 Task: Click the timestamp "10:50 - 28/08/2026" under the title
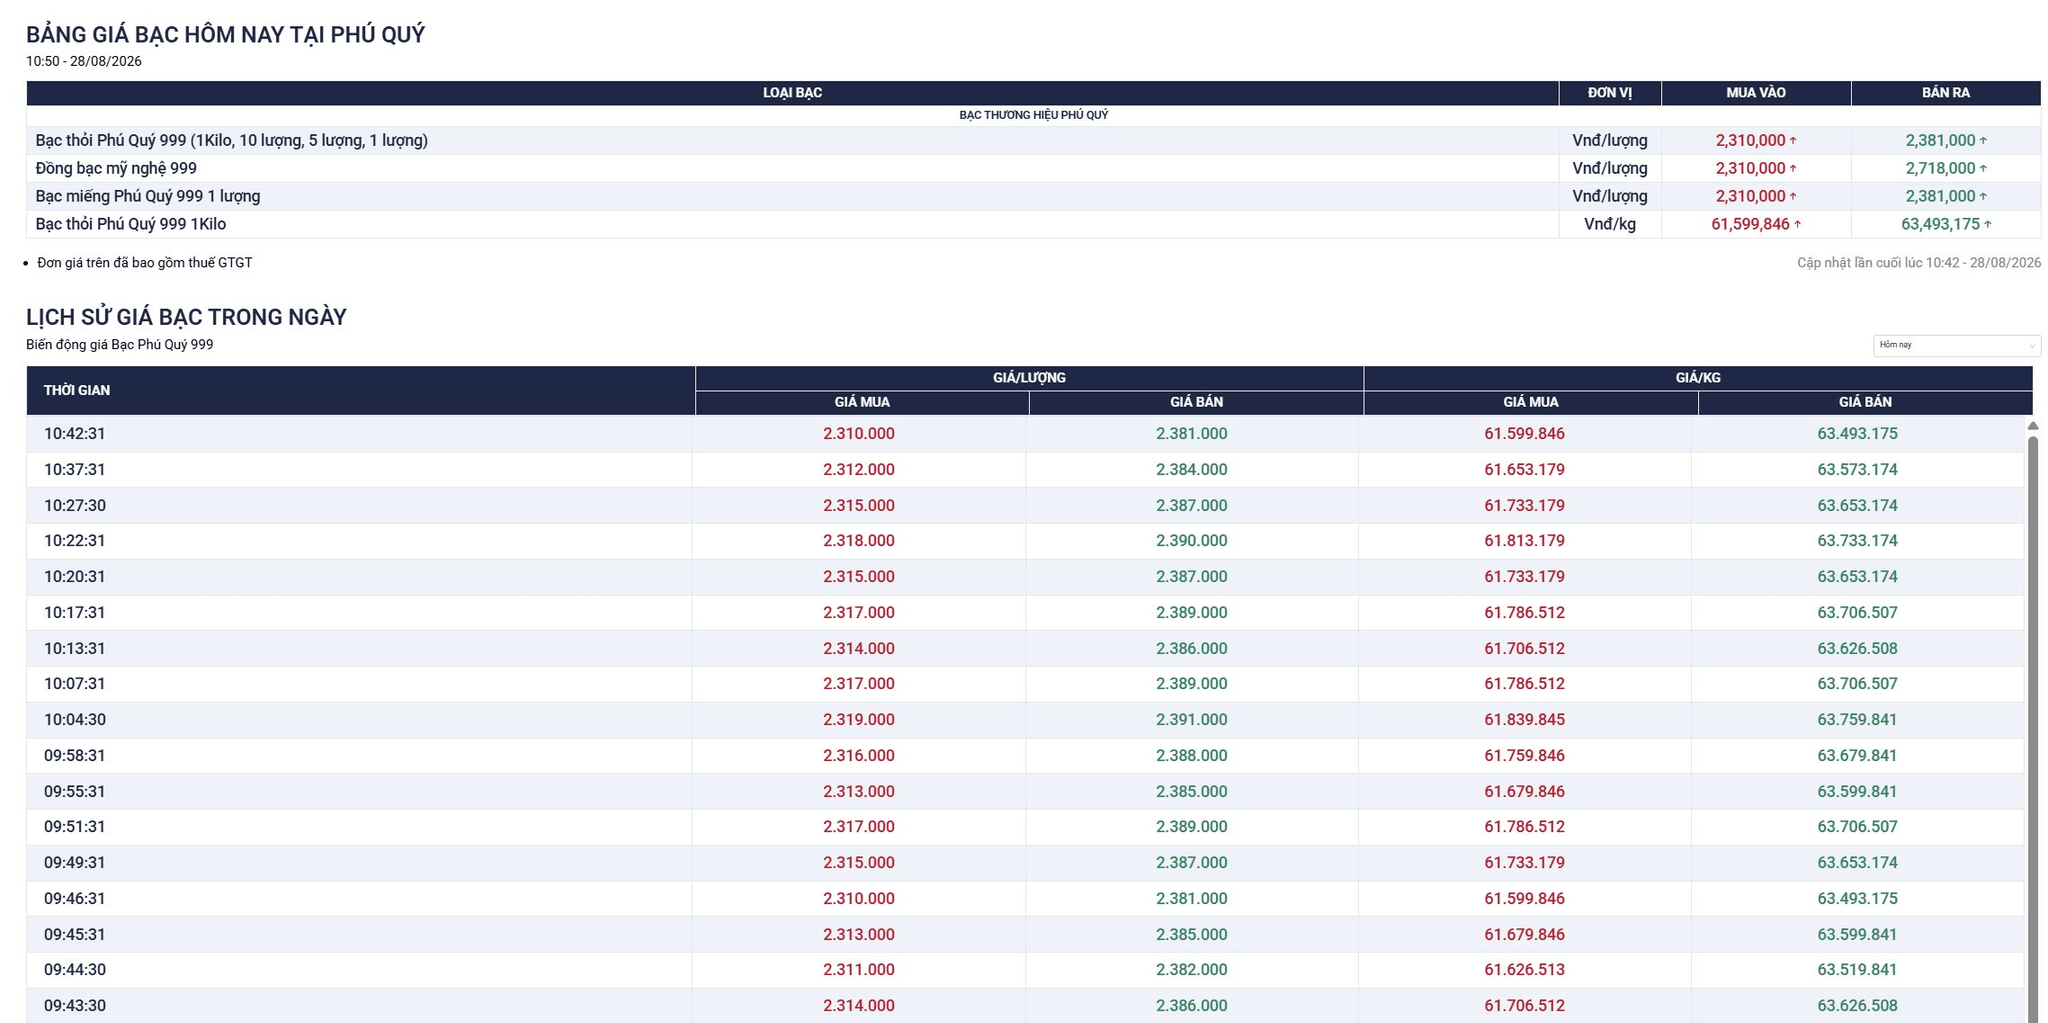click(84, 61)
